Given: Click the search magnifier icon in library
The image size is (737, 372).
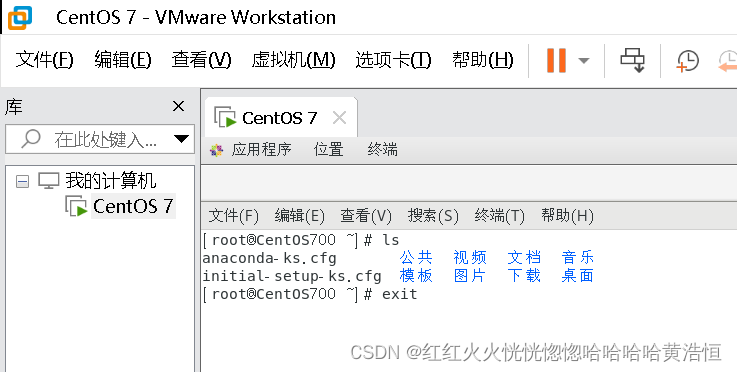Looking at the screenshot, I should (31, 139).
